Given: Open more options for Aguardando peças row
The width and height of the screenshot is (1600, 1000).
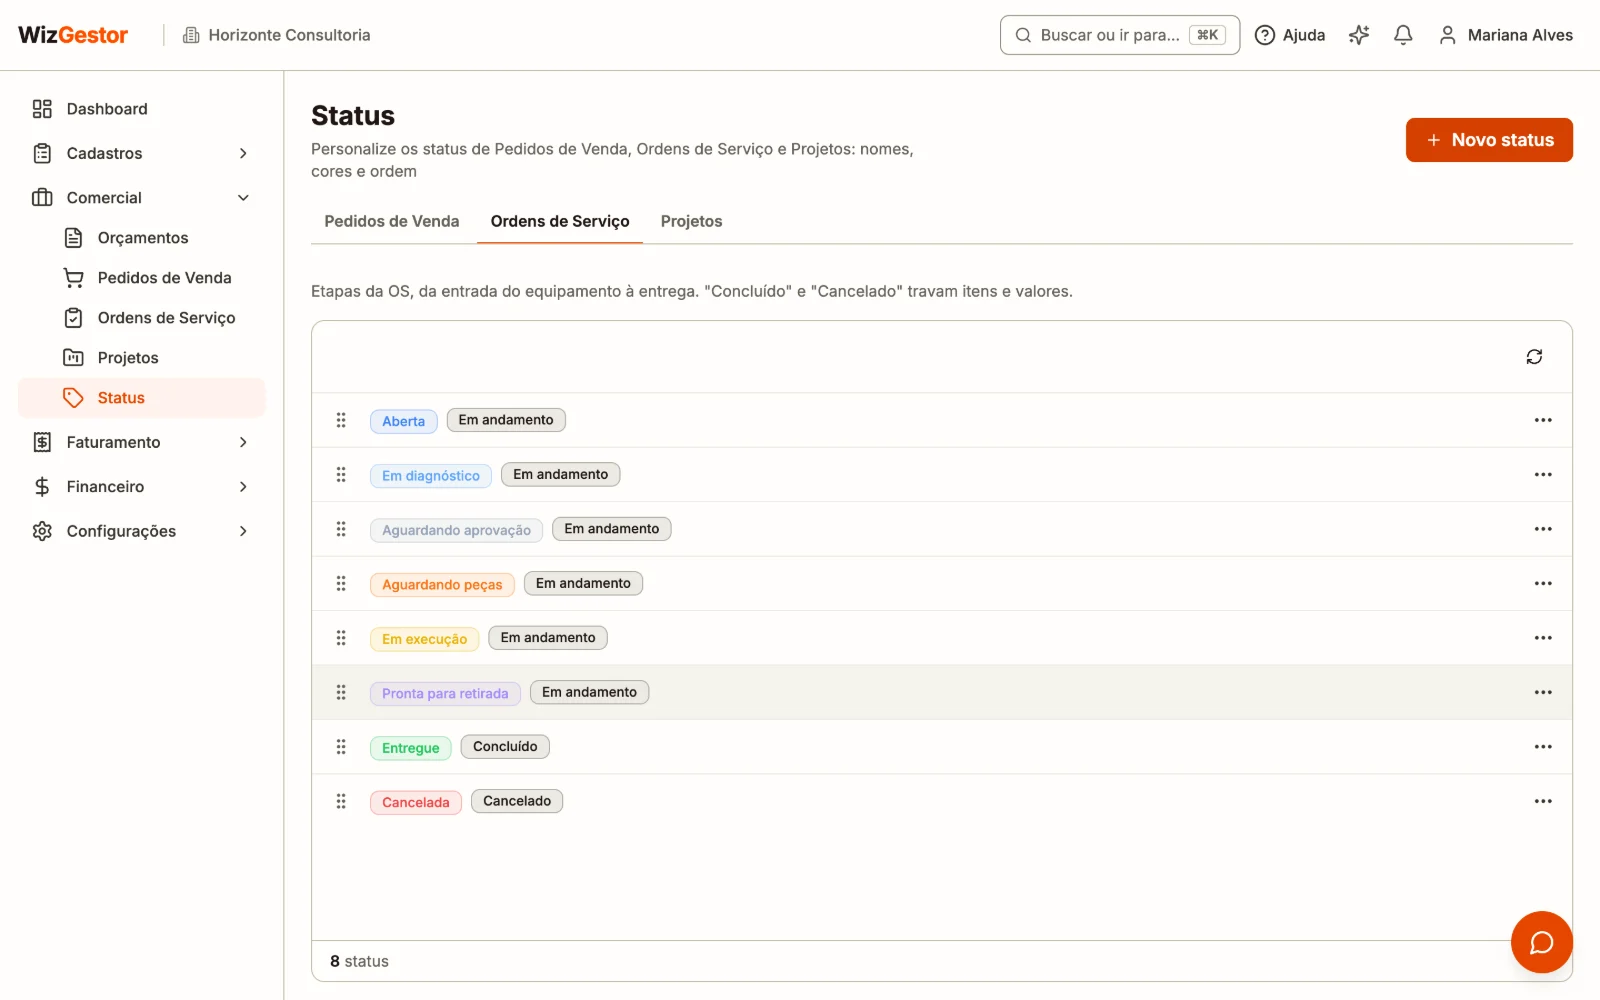Looking at the screenshot, I should [1543, 584].
